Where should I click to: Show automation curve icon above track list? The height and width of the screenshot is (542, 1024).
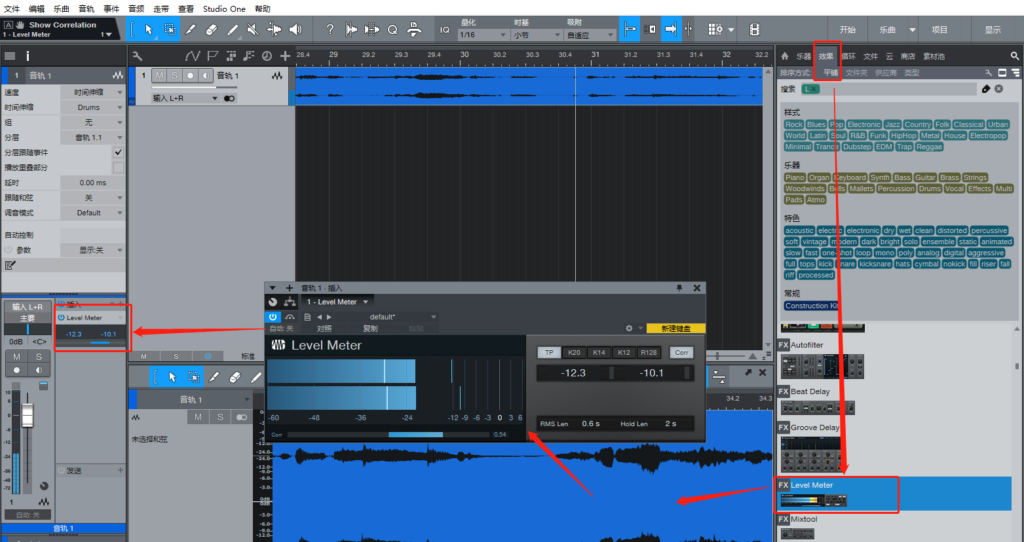(x=192, y=56)
